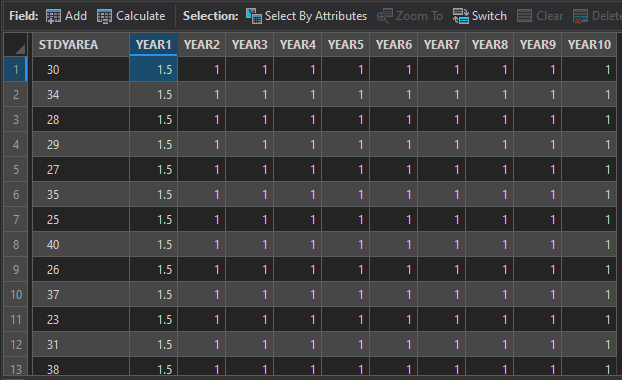Click the Calculate label

tap(140, 16)
